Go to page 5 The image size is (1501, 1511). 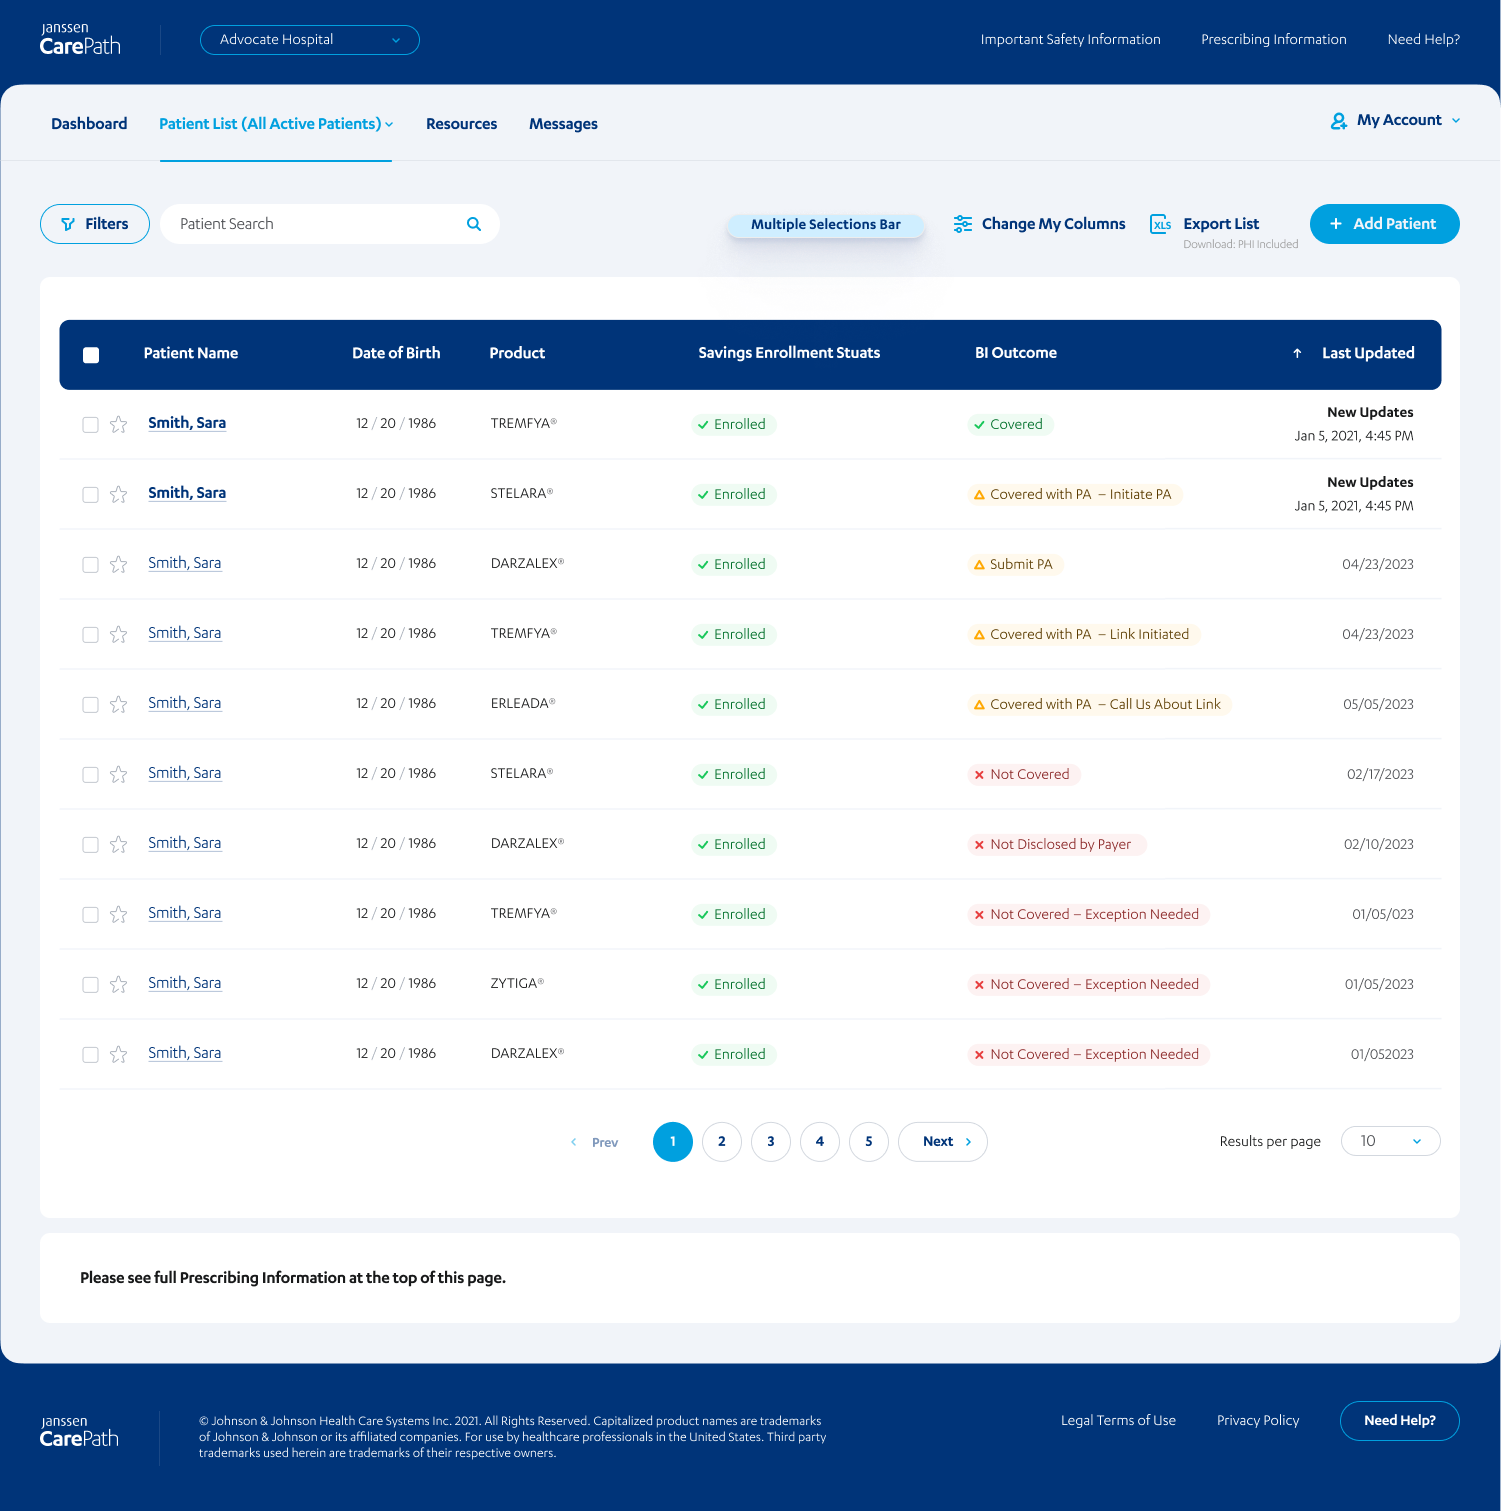[869, 1142]
